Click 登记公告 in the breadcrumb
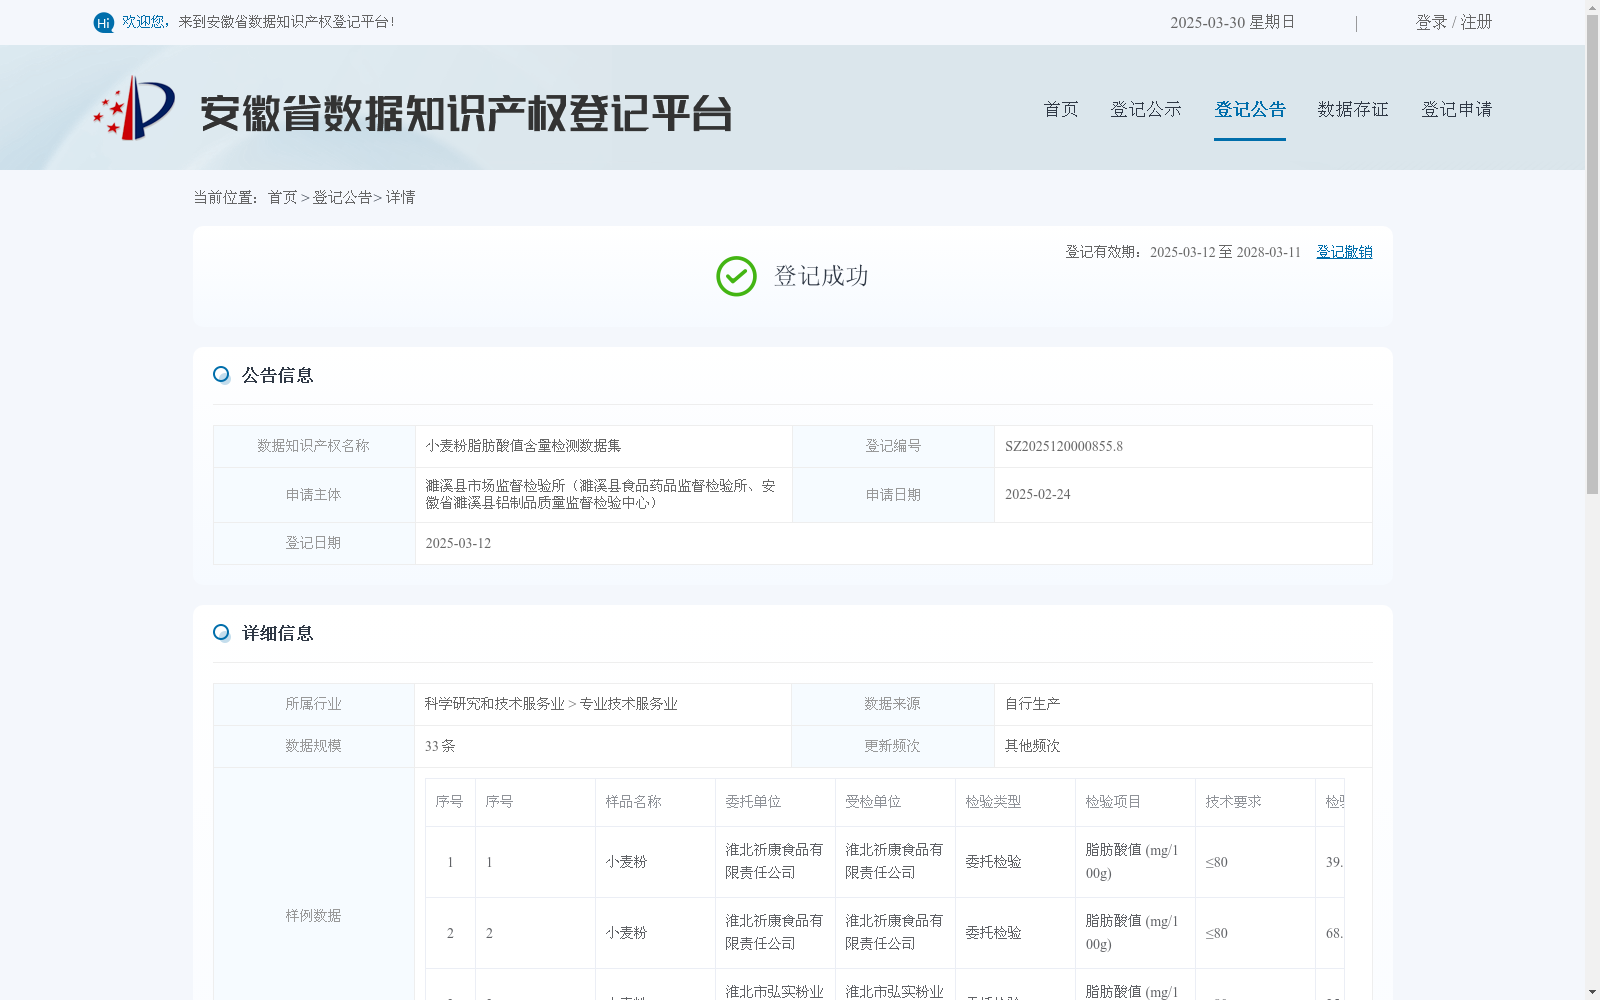Screen dimensions: 1600x1000 [x=342, y=197]
